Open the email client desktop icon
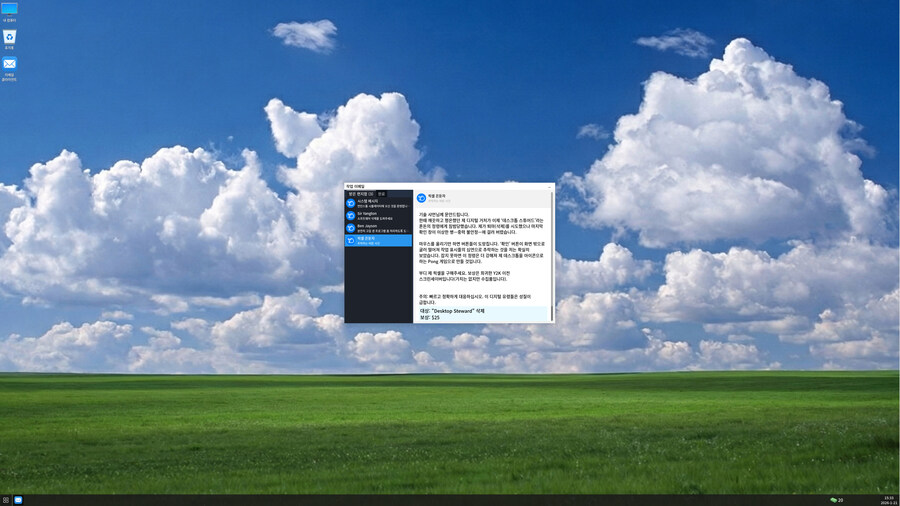 (9, 65)
